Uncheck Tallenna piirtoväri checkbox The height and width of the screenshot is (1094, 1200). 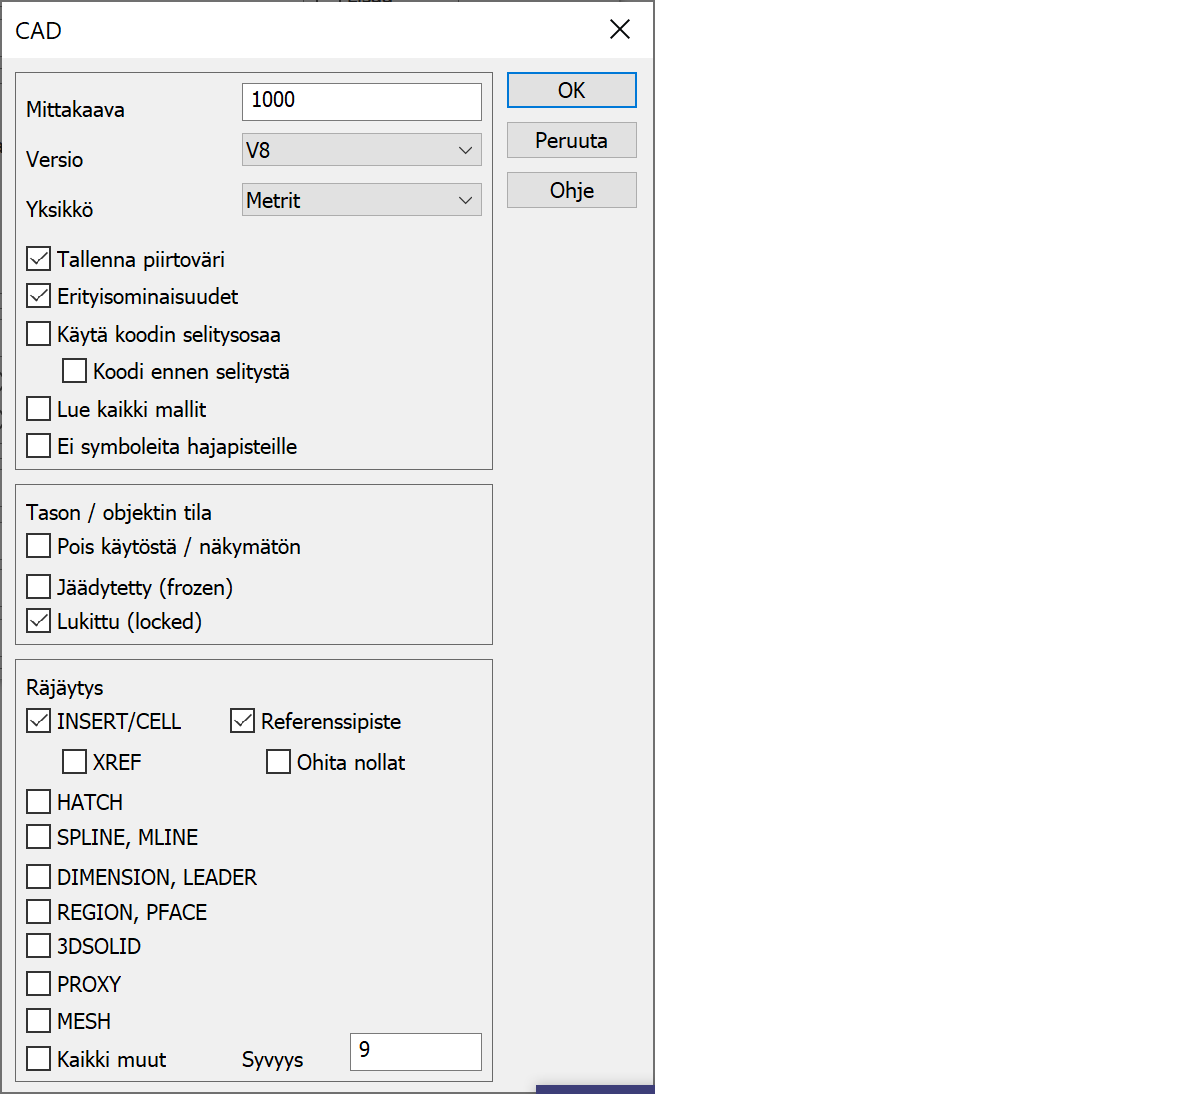coord(39,259)
